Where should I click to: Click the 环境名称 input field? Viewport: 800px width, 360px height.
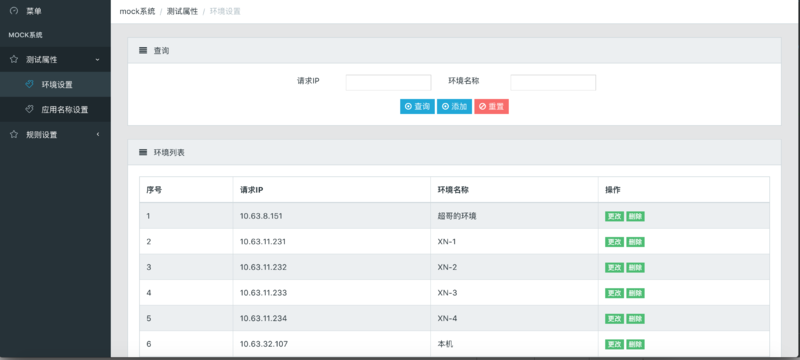point(553,83)
